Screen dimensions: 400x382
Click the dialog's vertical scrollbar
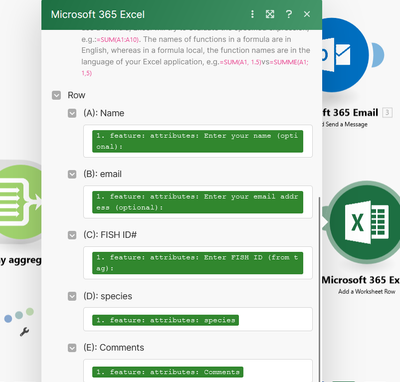(319, 288)
